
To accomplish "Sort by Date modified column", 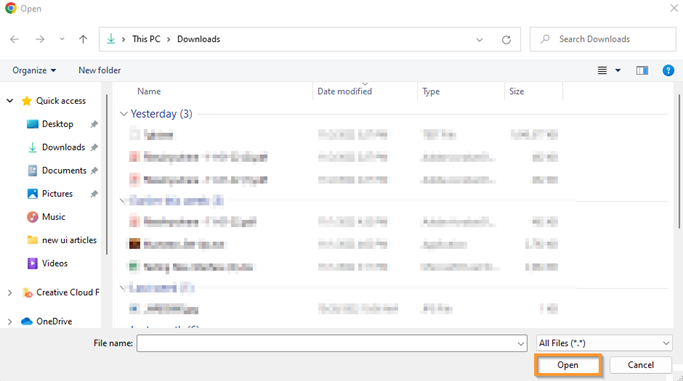I will [x=345, y=91].
